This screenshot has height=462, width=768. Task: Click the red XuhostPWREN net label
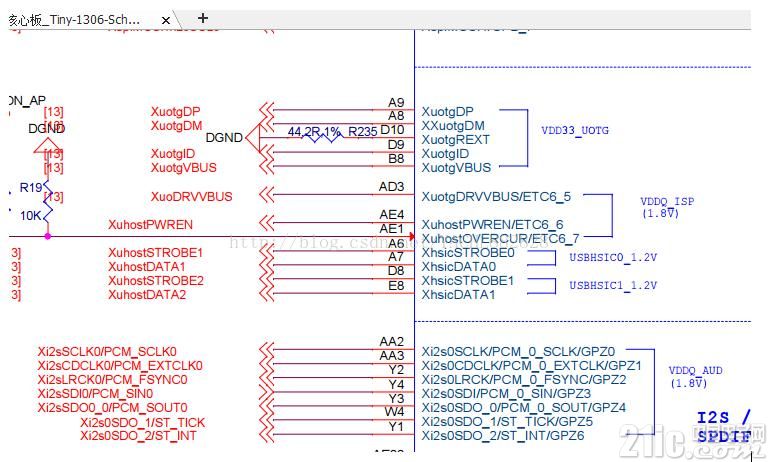[150, 225]
